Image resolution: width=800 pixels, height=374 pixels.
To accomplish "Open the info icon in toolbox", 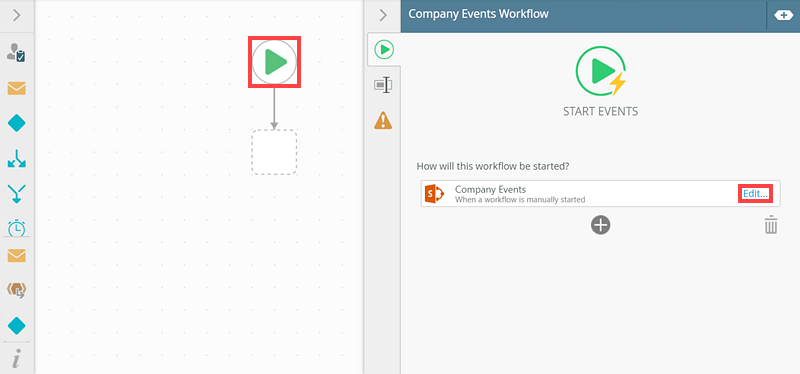I will coord(16,359).
